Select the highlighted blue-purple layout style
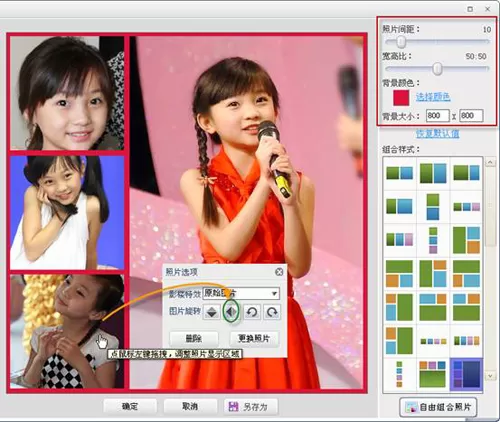500x422 pixels. tap(466, 374)
